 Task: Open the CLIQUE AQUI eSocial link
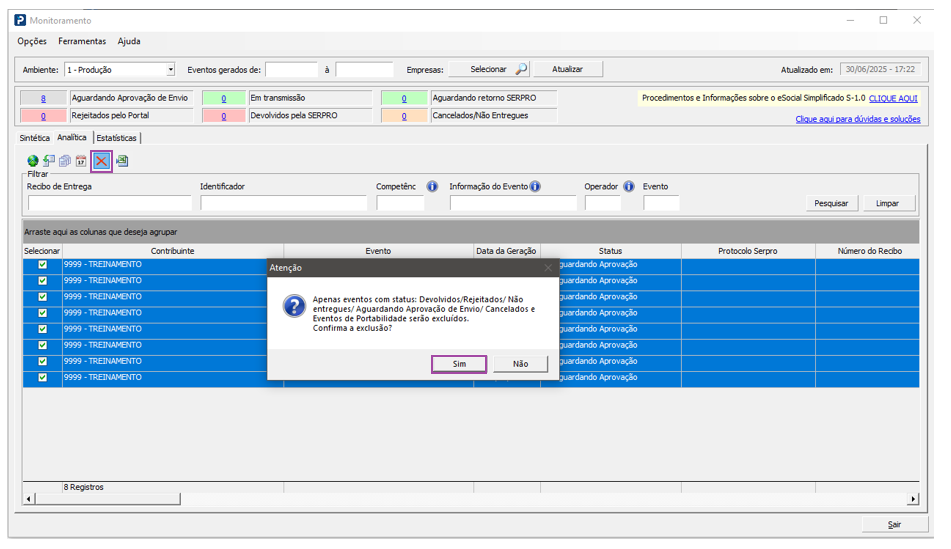pos(893,98)
